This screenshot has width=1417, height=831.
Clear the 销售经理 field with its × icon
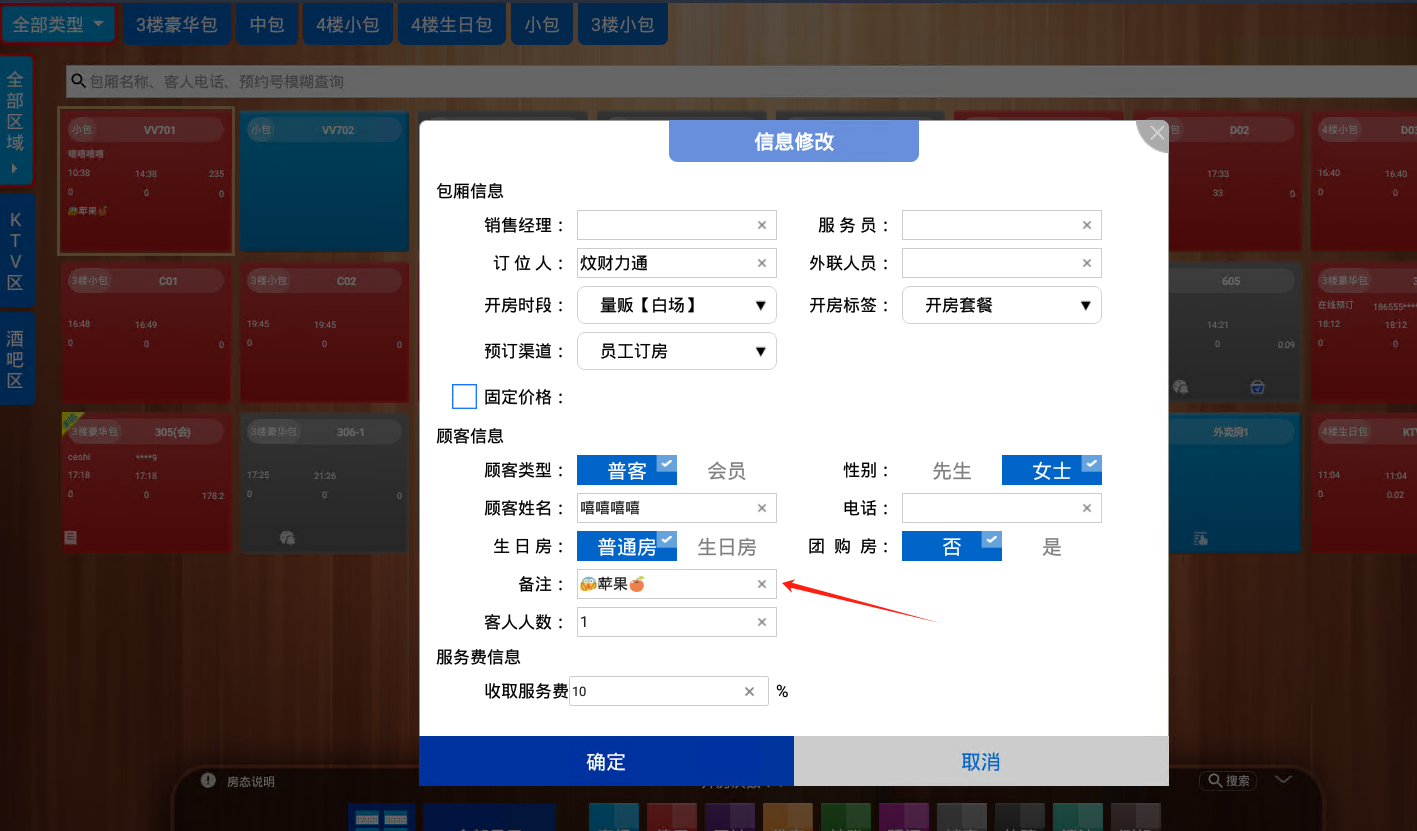[761, 225]
